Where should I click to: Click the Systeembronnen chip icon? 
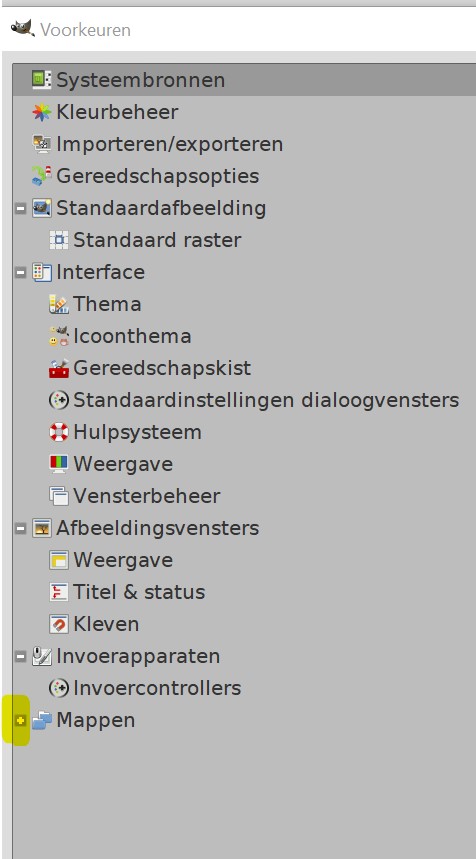[x=42, y=80]
